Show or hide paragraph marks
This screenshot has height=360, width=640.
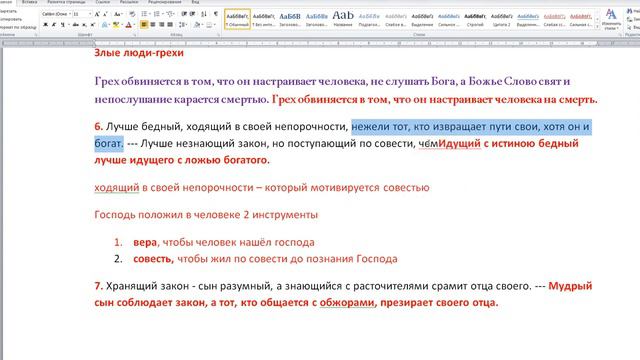[216, 14]
